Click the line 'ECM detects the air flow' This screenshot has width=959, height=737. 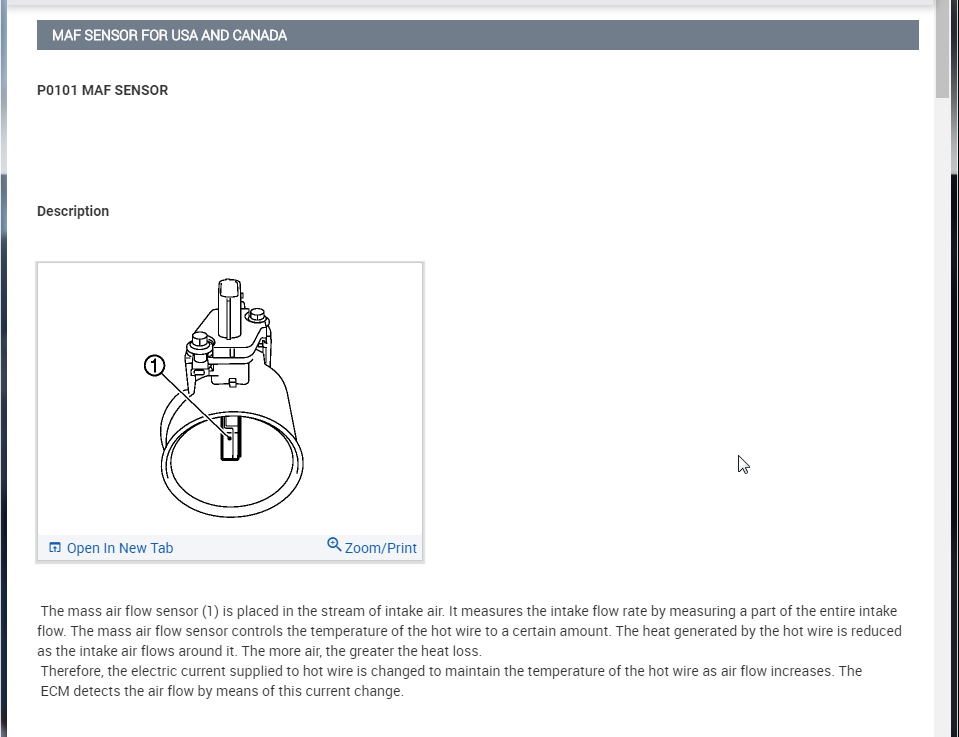point(222,691)
